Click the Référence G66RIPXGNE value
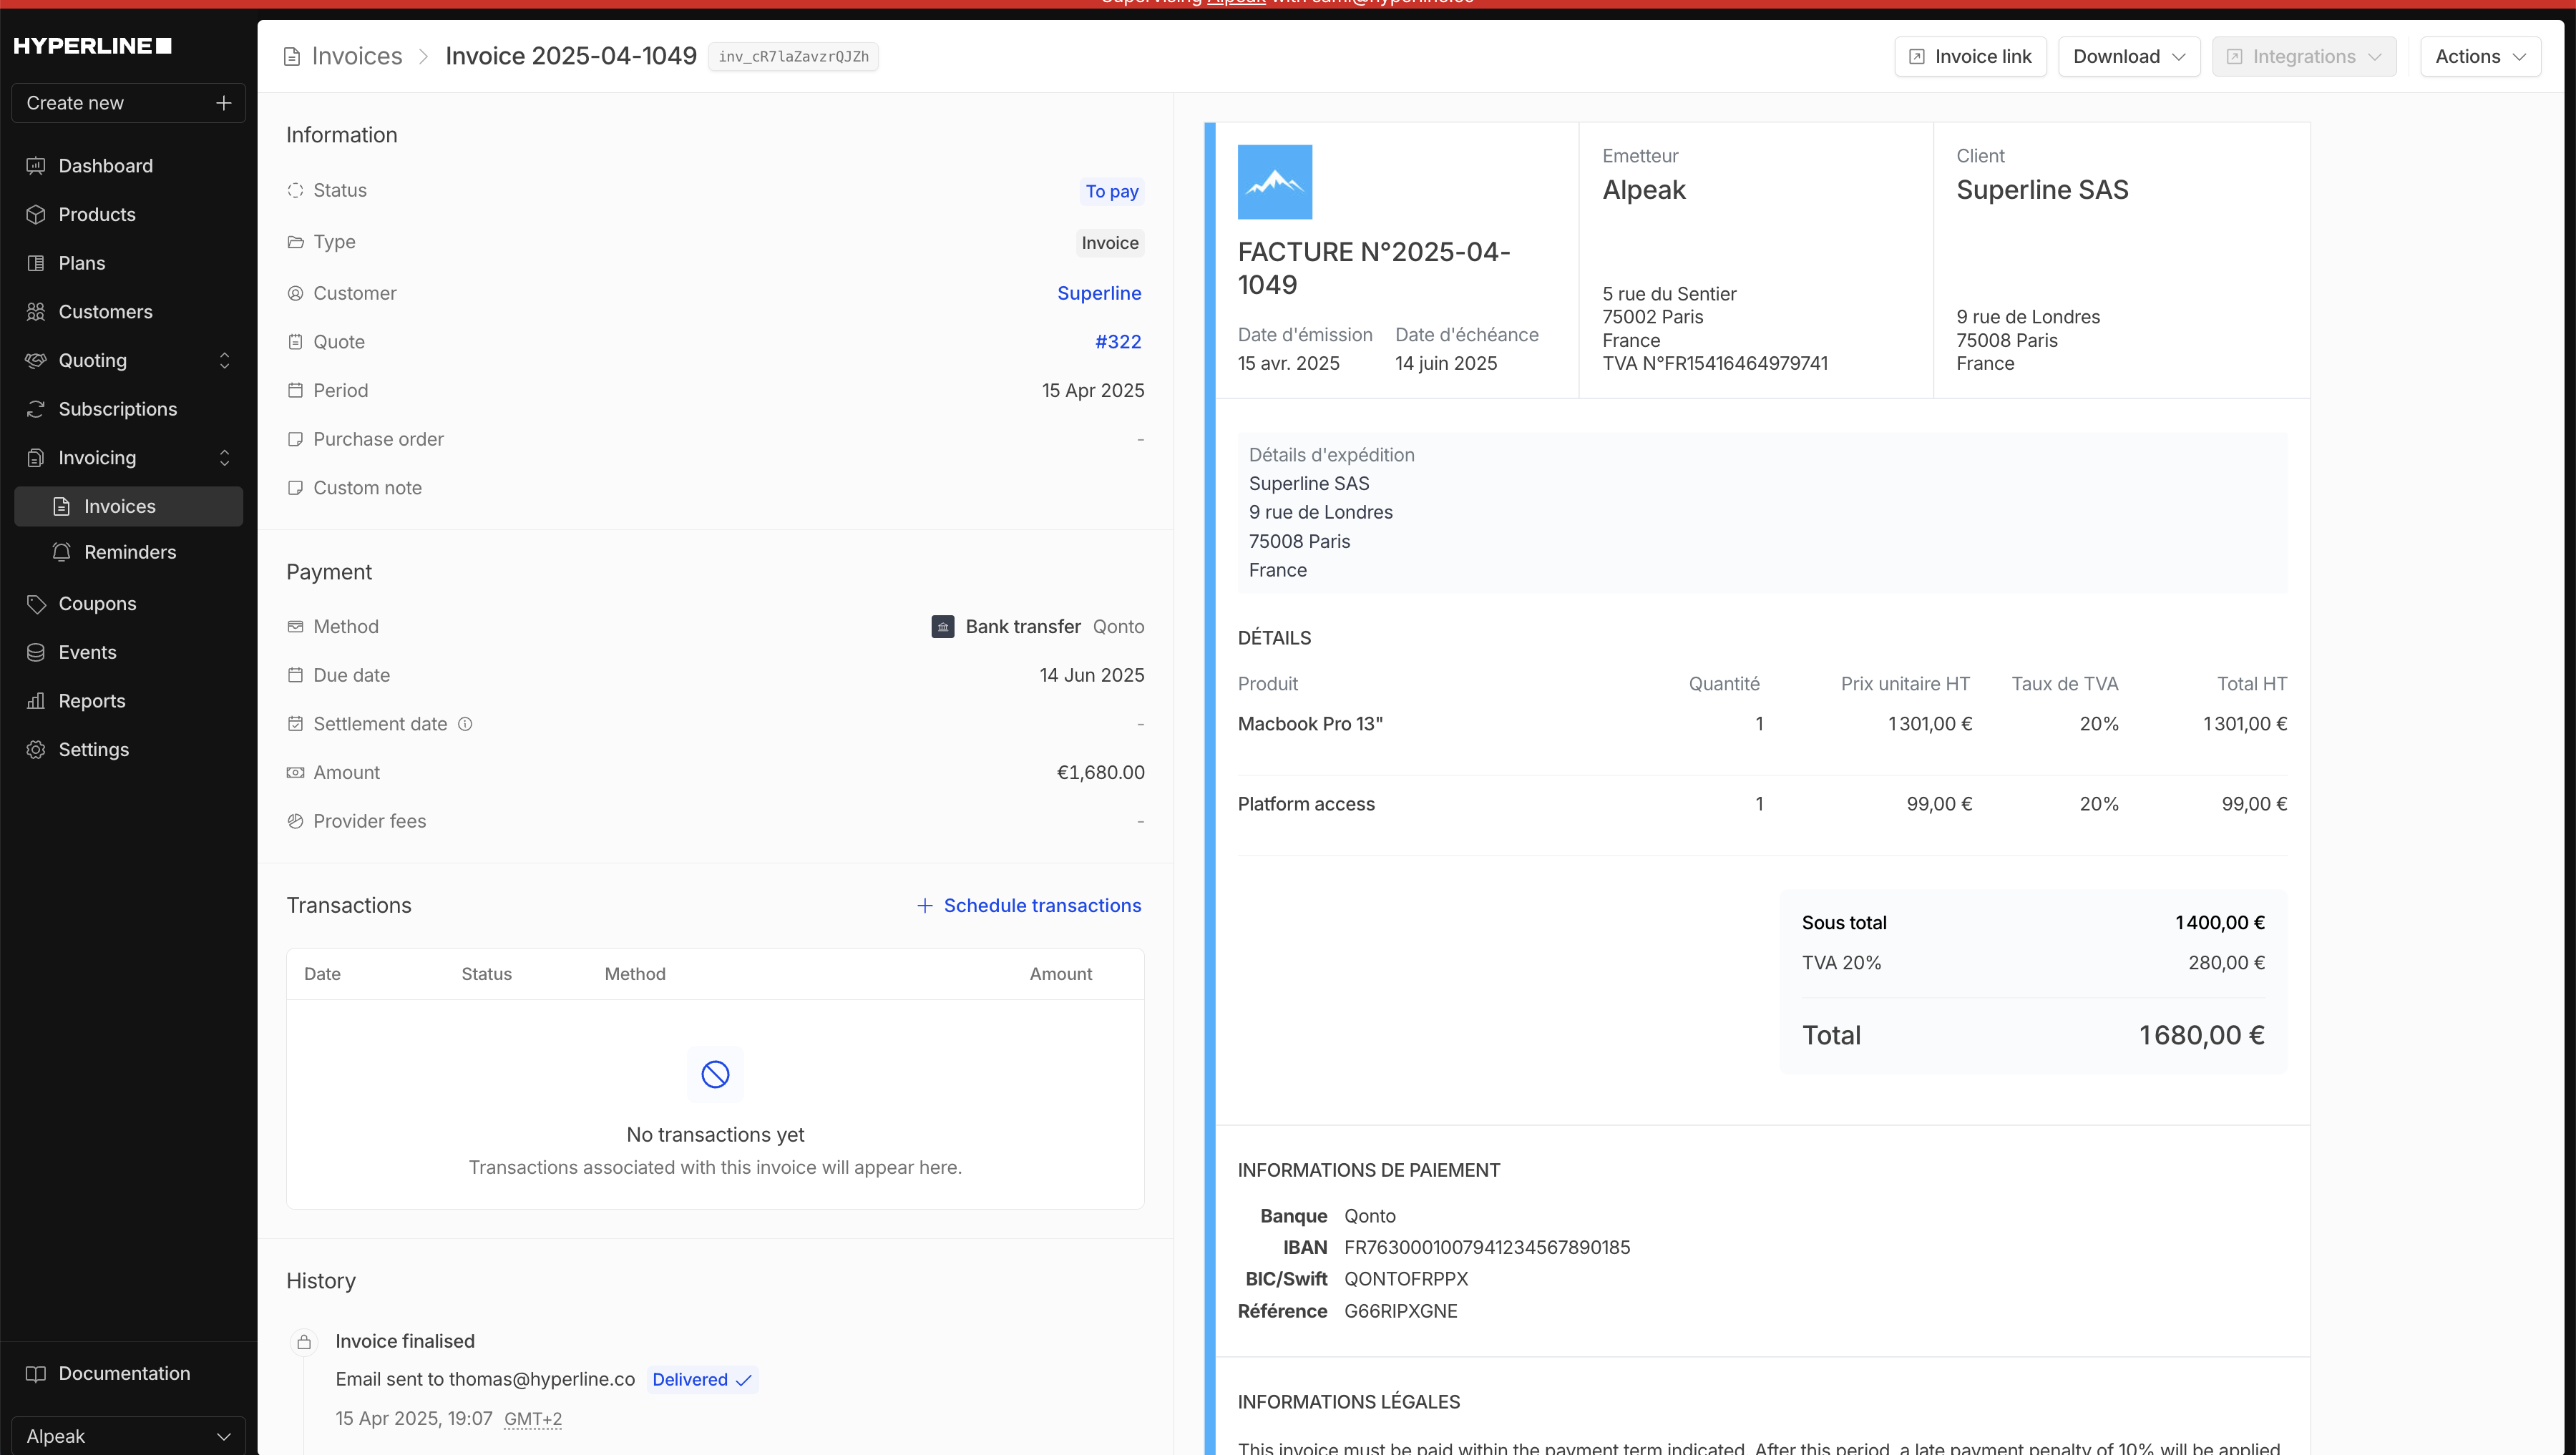Image resolution: width=2576 pixels, height=1455 pixels. click(1401, 1311)
